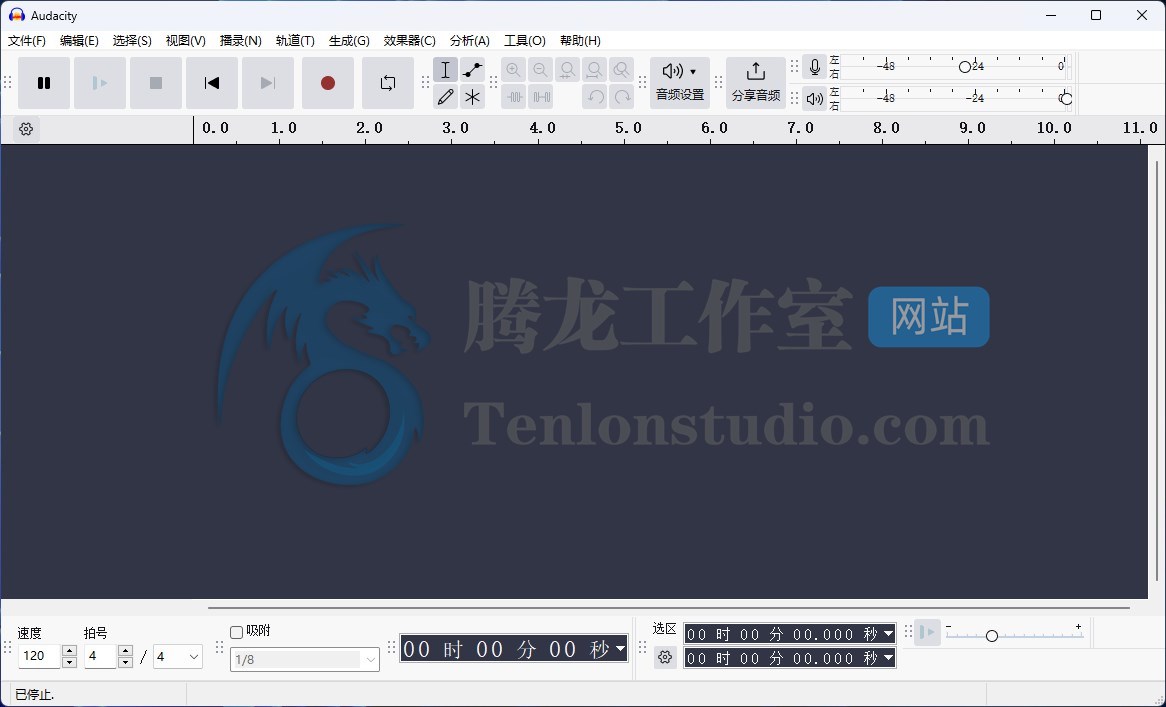Click the Pause transport button
This screenshot has width=1166, height=707.
pos(44,83)
